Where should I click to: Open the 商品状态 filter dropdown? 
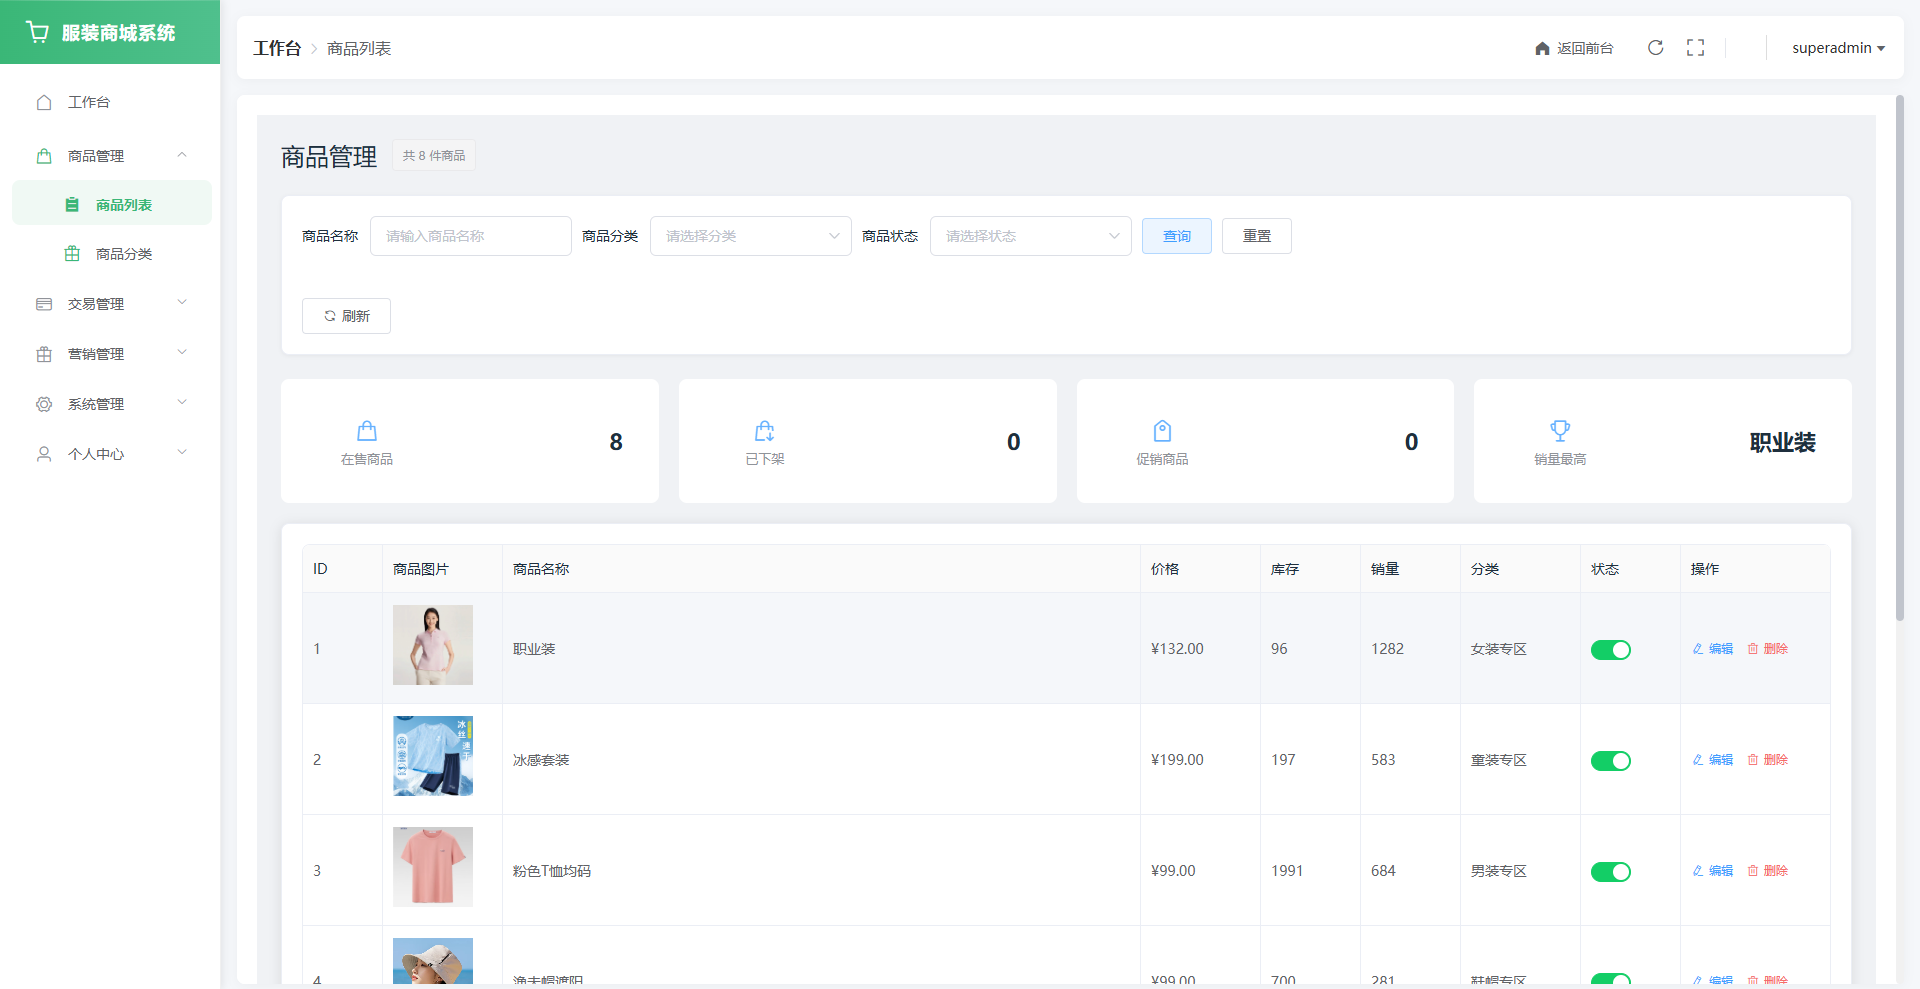point(1030,236)
